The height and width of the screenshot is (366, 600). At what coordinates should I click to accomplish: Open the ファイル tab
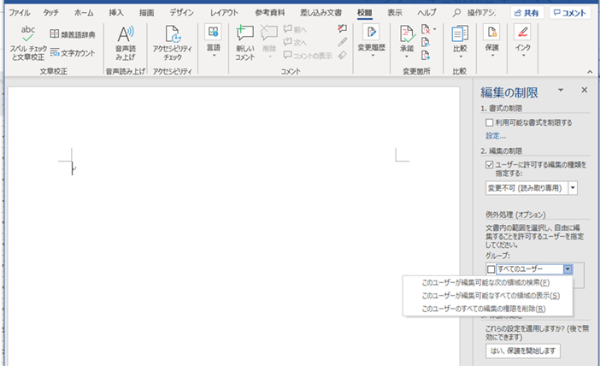(x=20, y=13)
